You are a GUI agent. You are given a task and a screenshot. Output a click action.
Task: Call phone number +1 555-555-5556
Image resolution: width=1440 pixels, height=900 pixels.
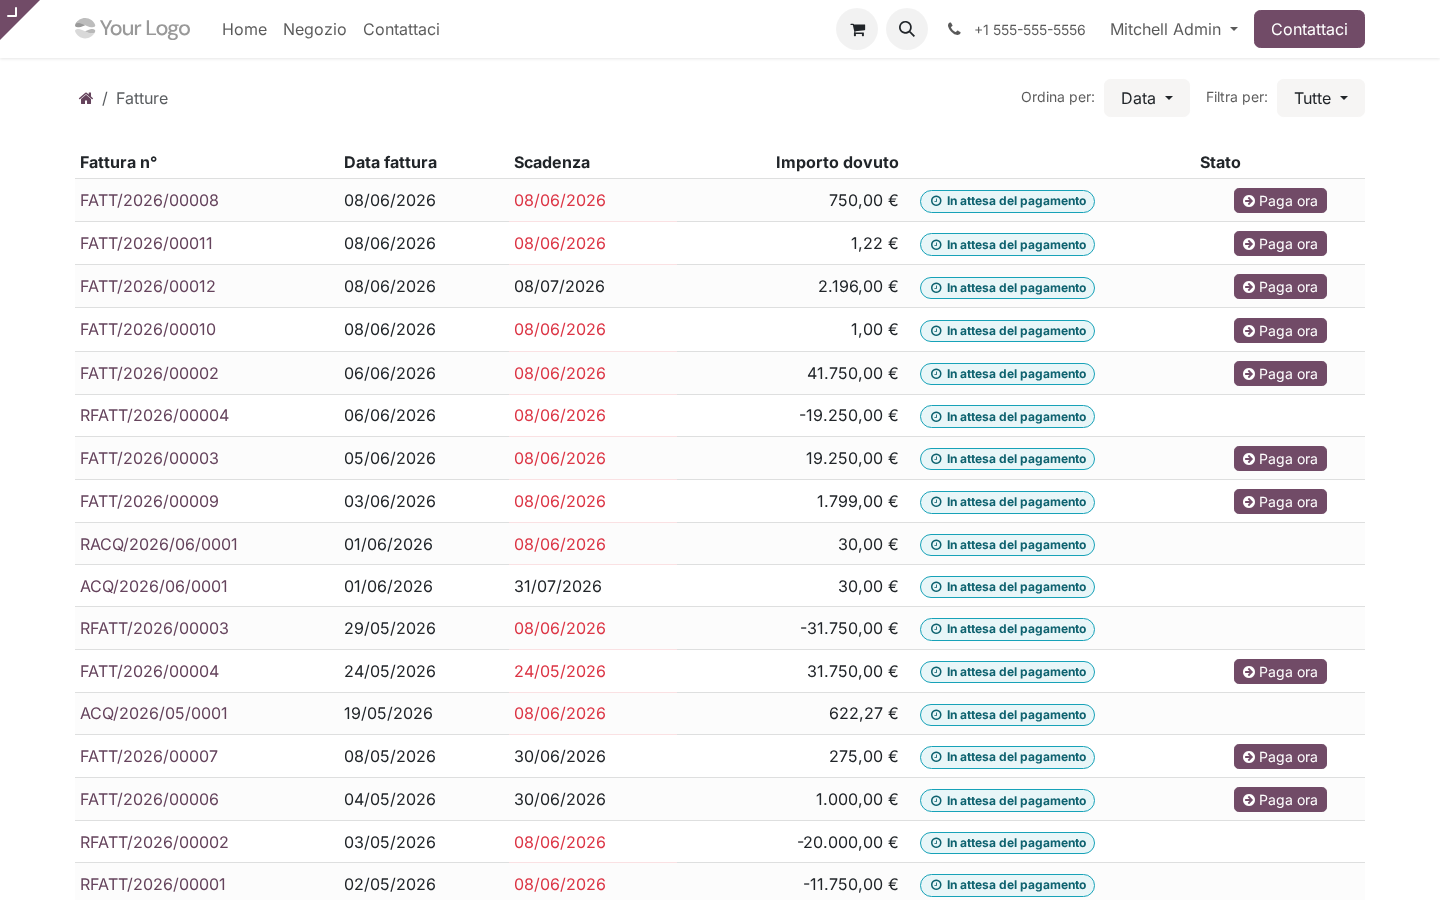click(1029, 30)
